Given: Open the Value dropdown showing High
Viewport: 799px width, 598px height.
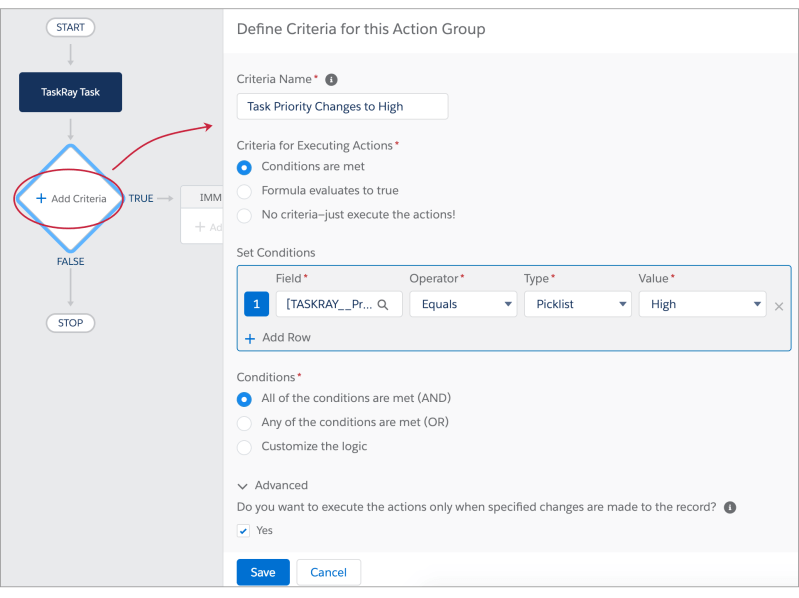Looking at the screenshot, I should [x=702, y=304].
